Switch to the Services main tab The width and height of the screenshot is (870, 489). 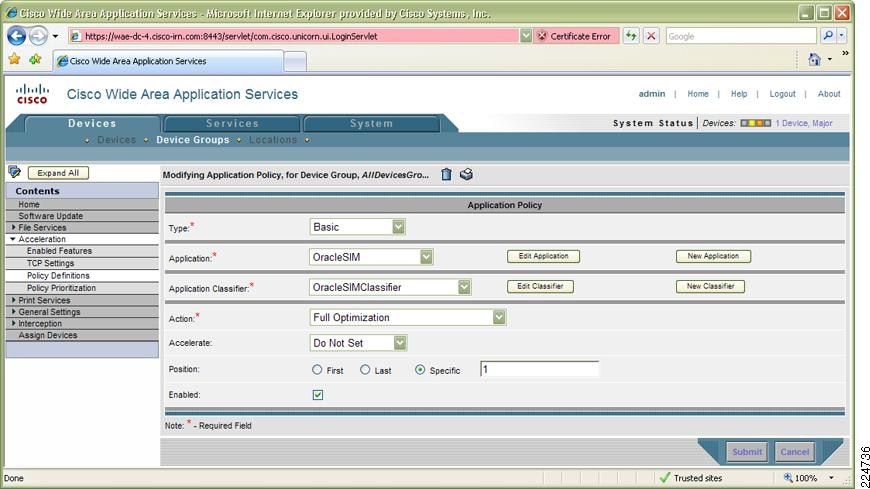point(232,123)
